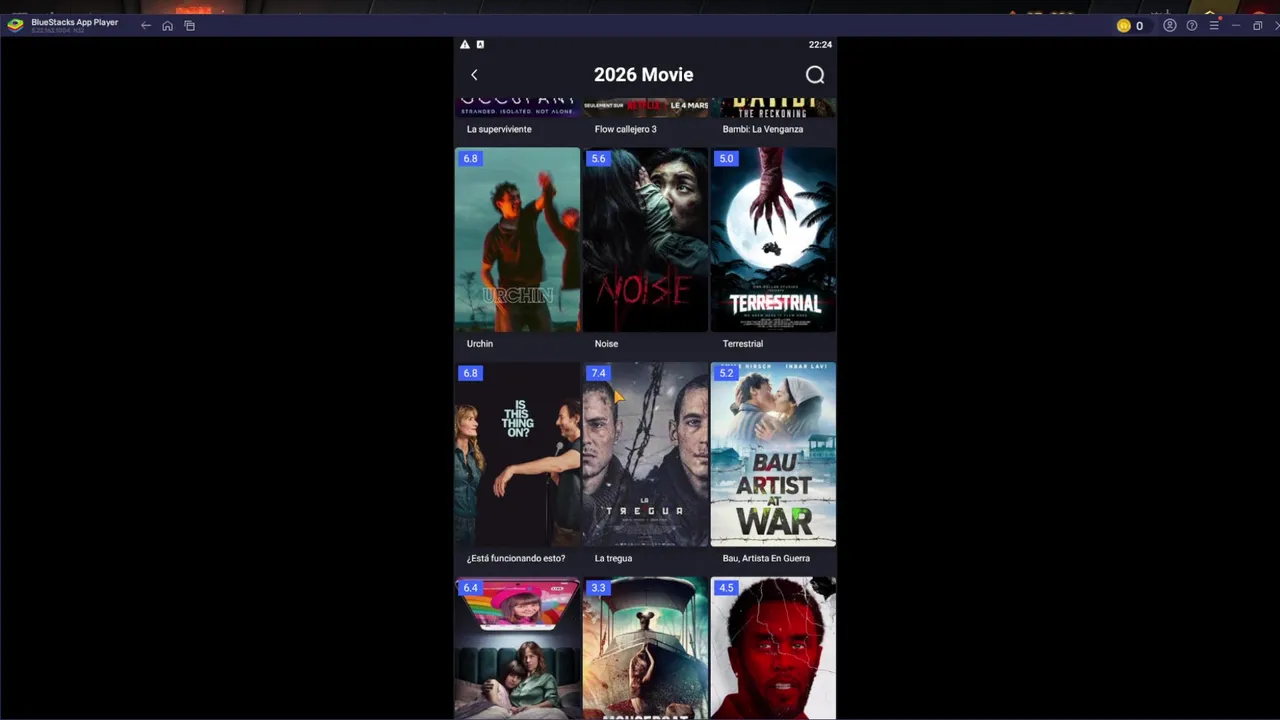Go back using the app's back chevron
The image size is (1280, 720).
[x=474, y=75]
